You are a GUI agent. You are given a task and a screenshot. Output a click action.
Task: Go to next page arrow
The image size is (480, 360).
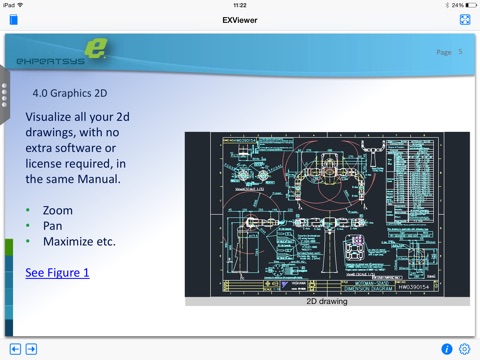click(x=31, y=349)
